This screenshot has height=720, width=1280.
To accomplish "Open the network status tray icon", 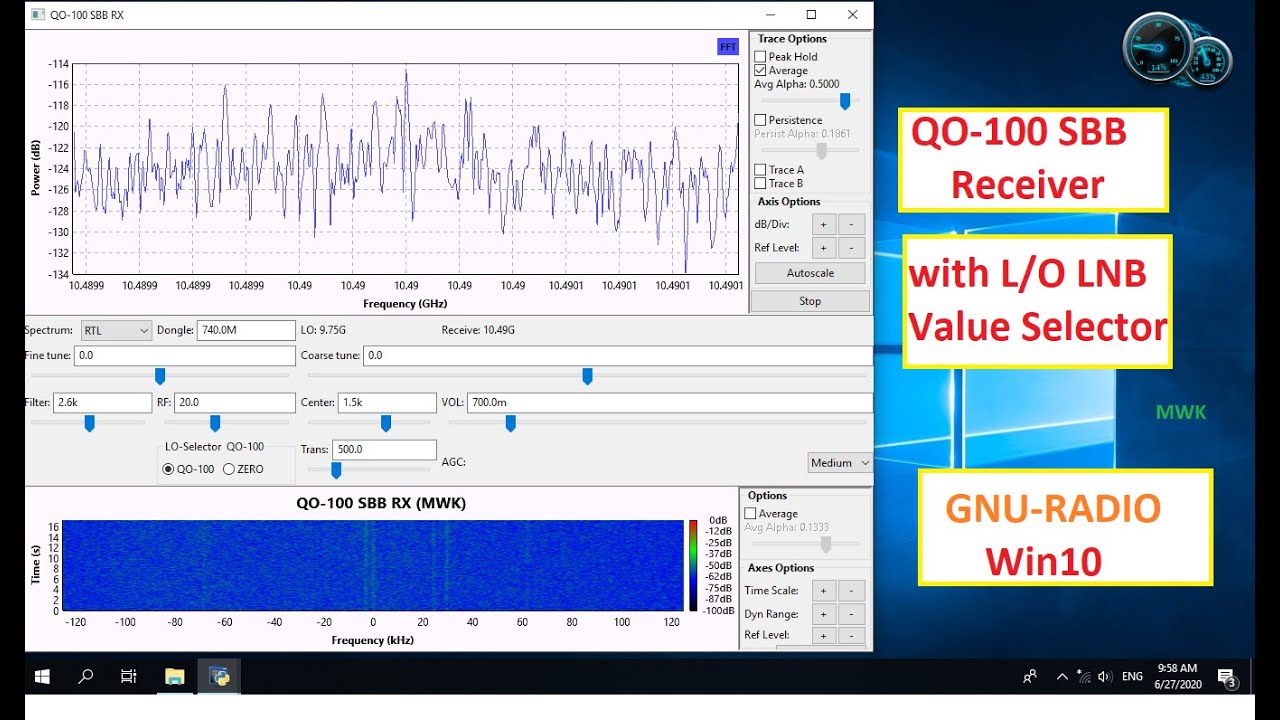I will 1084,677.
